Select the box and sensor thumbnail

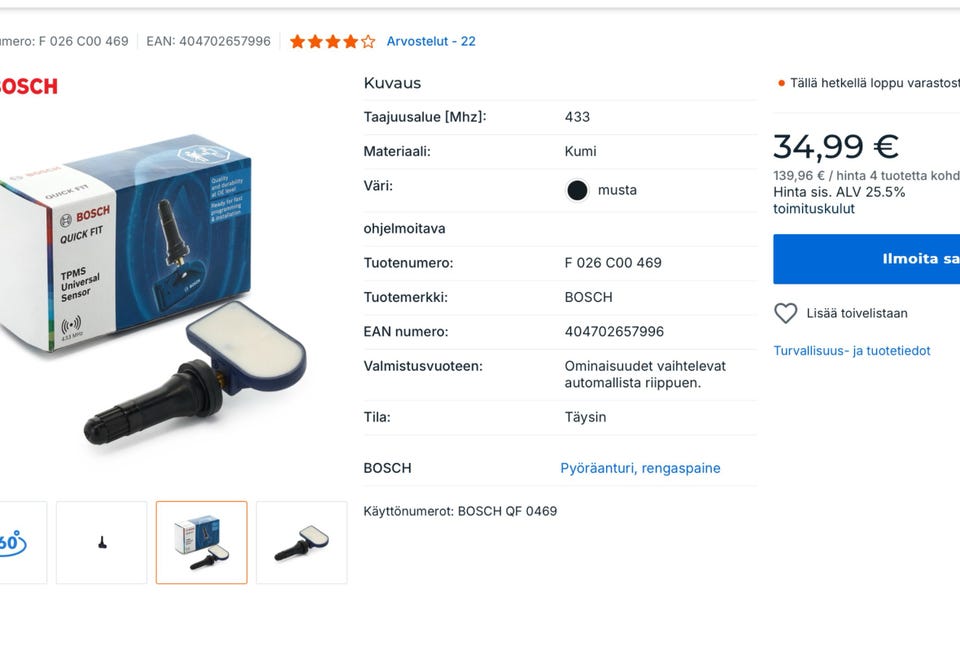[201, 543]
